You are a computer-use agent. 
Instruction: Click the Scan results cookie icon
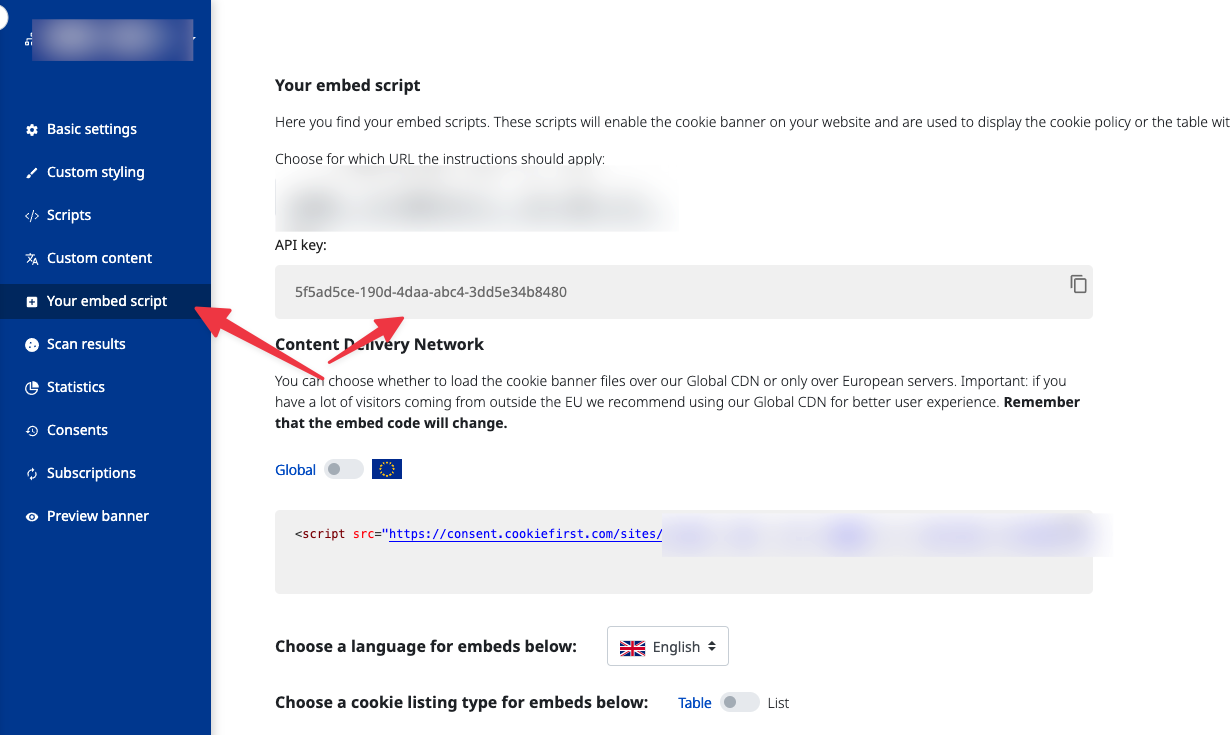(32, 345)
